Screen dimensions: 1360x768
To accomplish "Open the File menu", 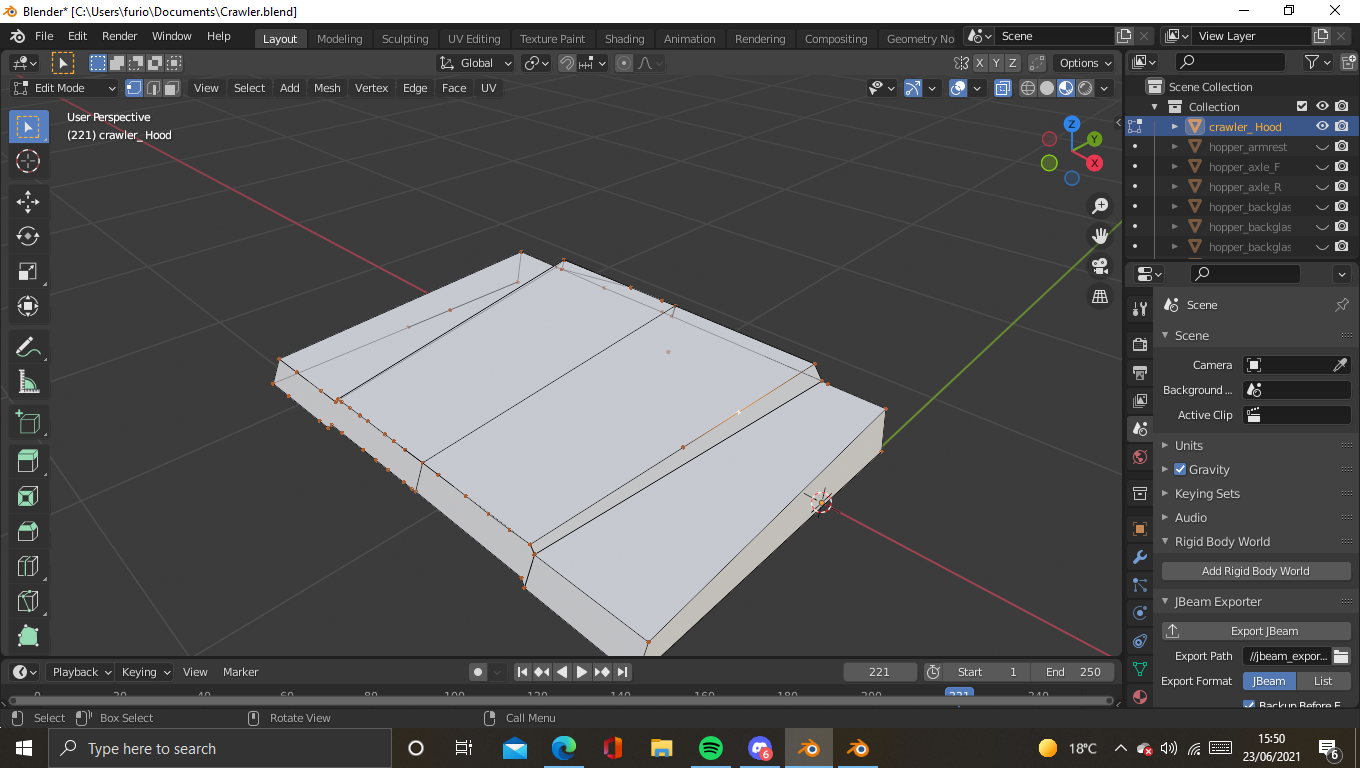I will pos(44,36).
